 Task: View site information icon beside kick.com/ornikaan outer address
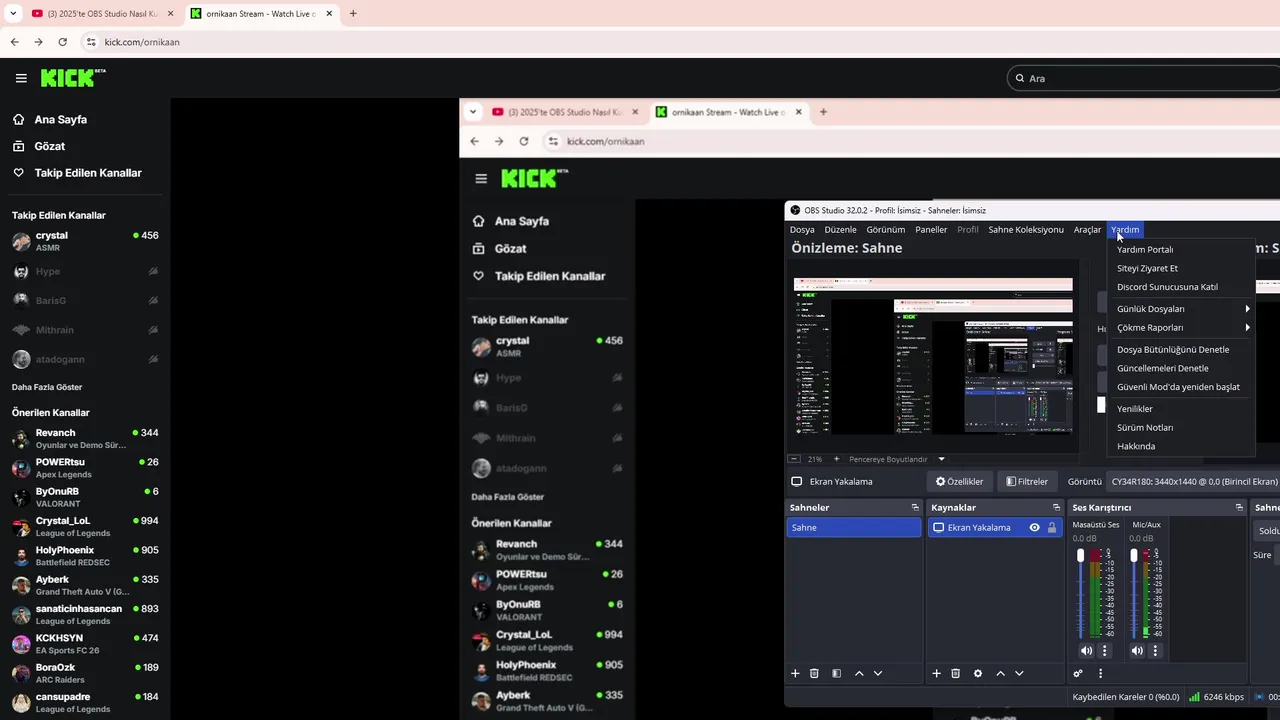(x=91, y=42)
